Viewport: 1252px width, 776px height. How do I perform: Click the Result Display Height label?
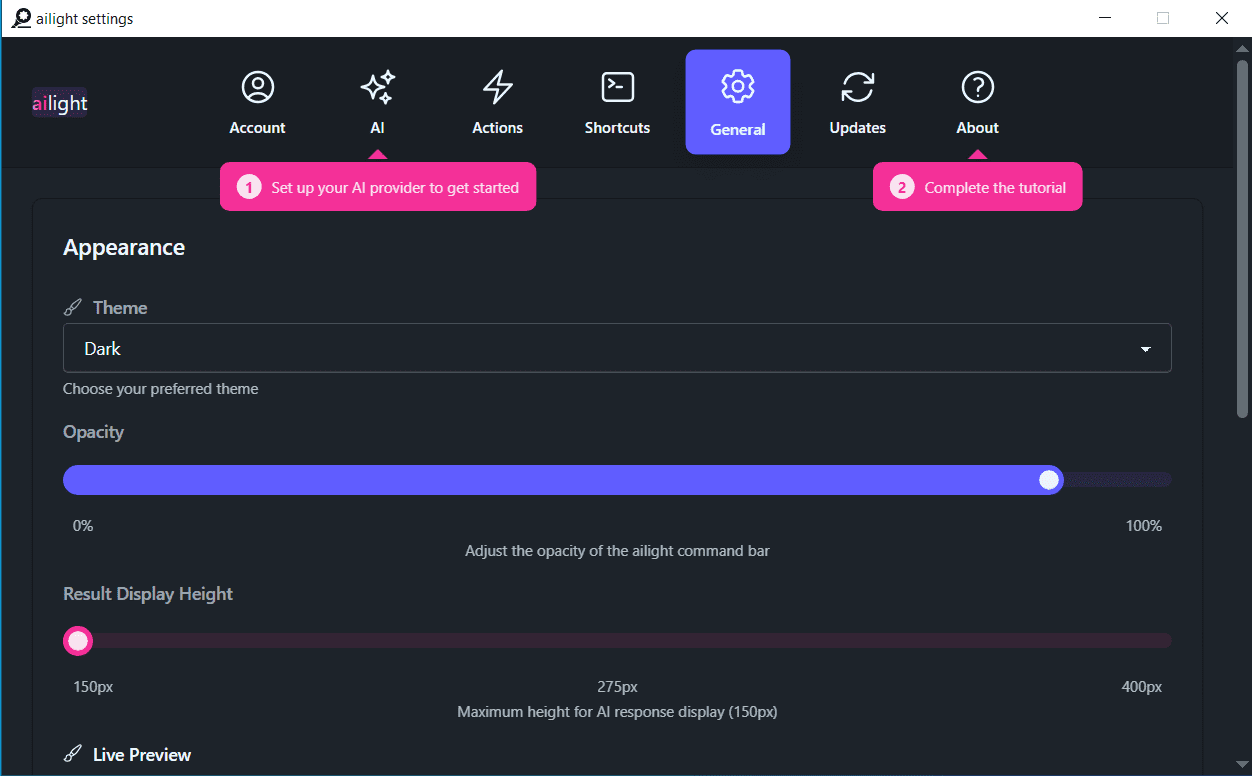pos(148,594)
